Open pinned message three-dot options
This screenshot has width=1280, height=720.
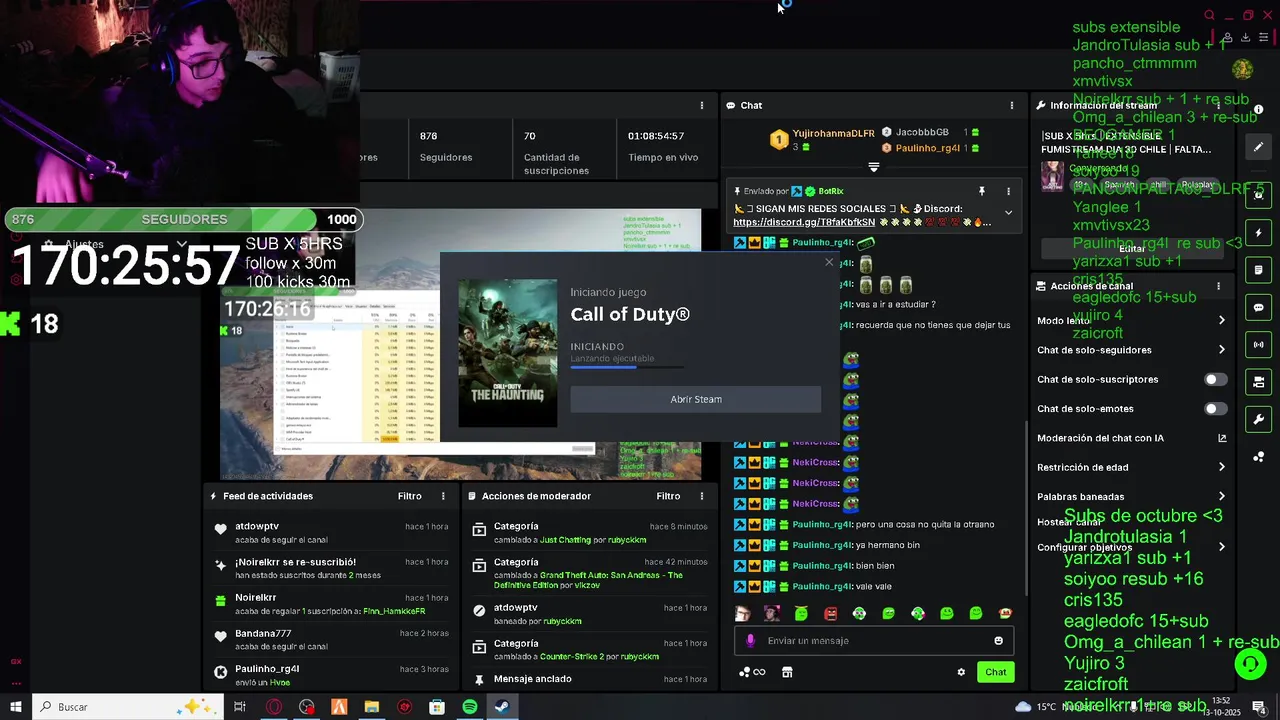1008,191
